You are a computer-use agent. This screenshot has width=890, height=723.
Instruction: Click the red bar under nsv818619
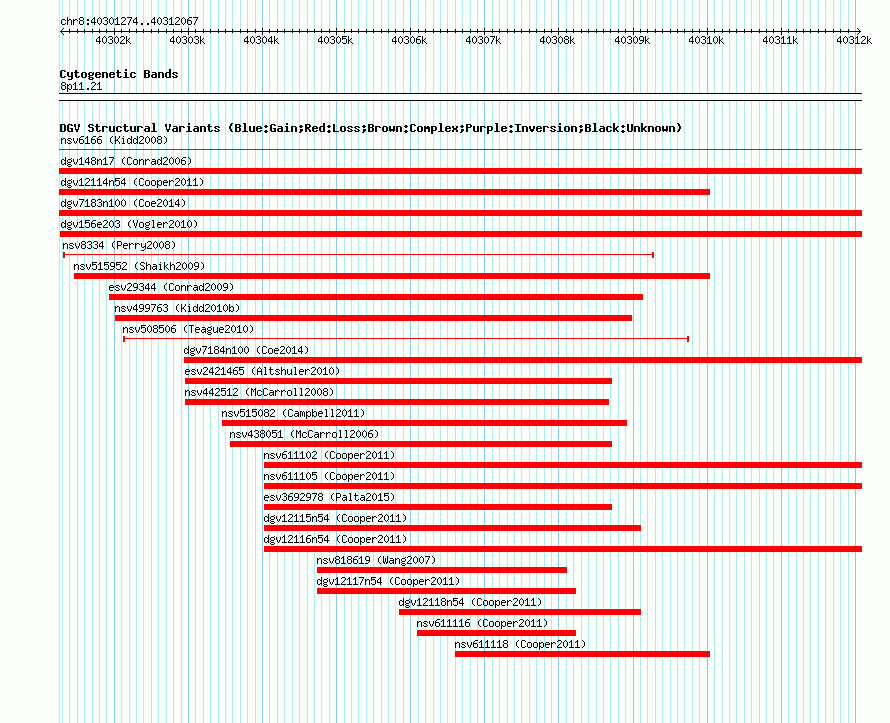click(x=442, y=570)
